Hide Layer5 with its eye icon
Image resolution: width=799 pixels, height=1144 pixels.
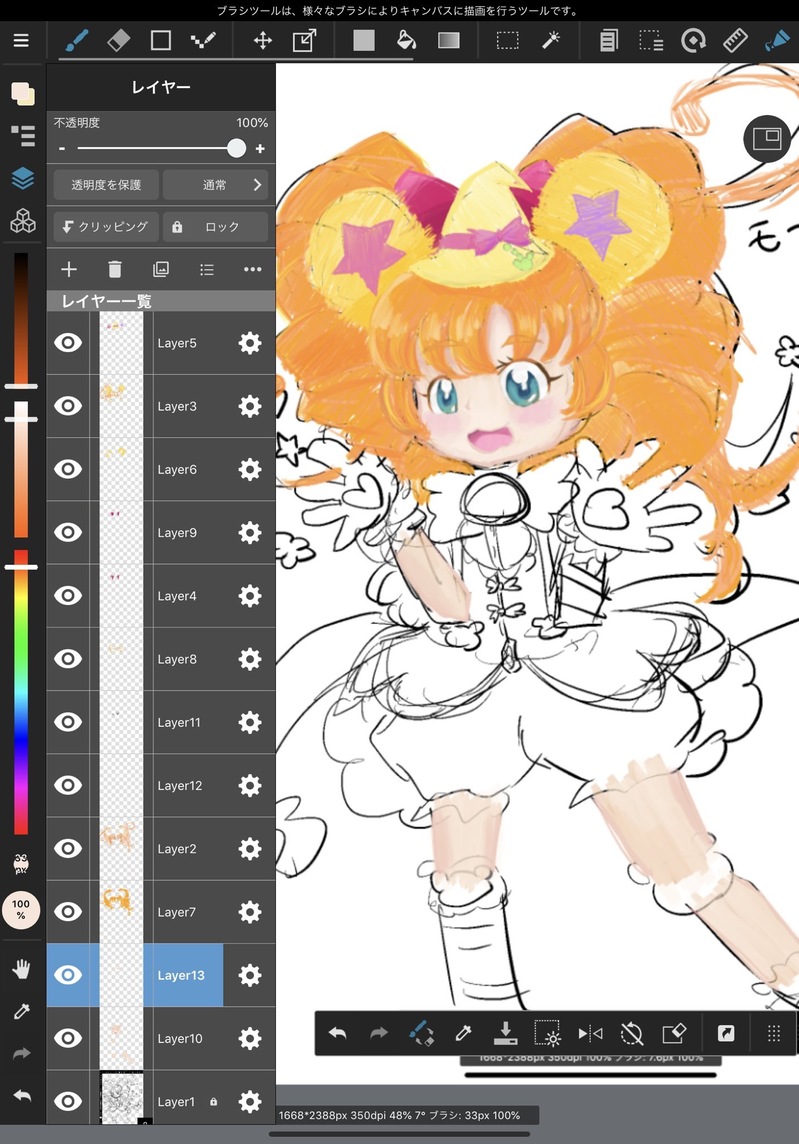(68, 343)
